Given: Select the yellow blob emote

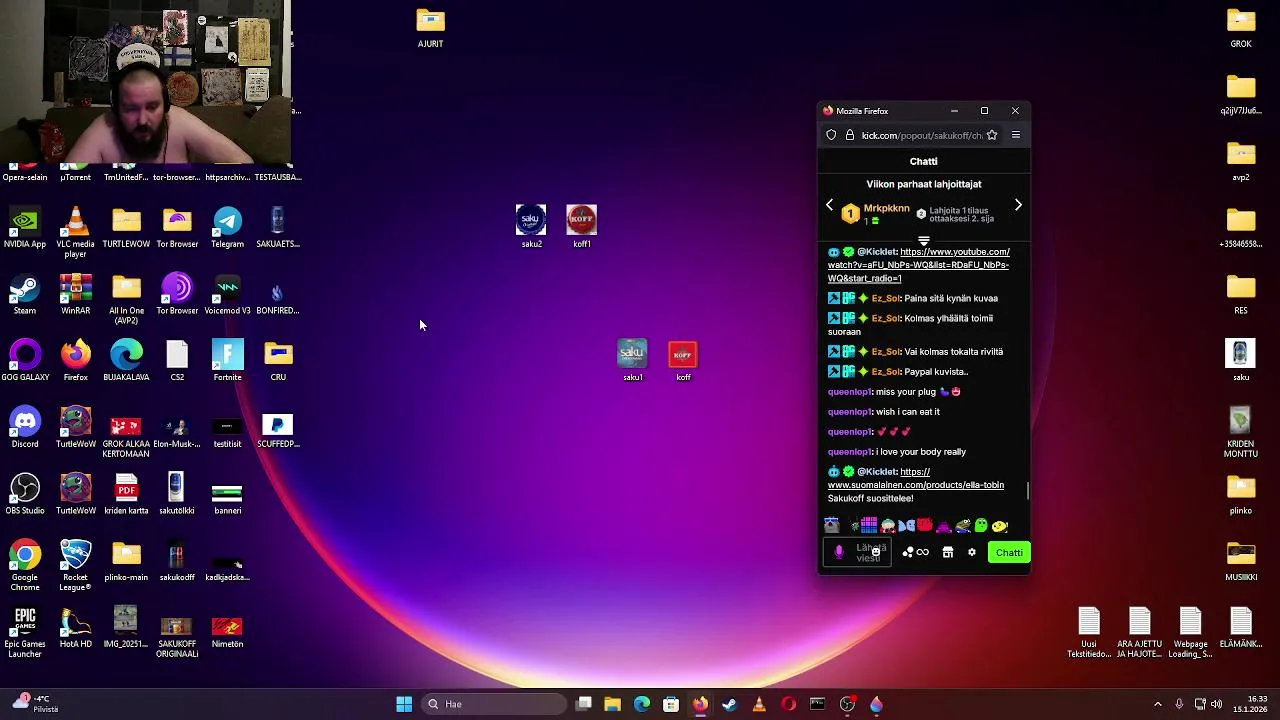Looking at the screenshot, I should pos(999,526).
